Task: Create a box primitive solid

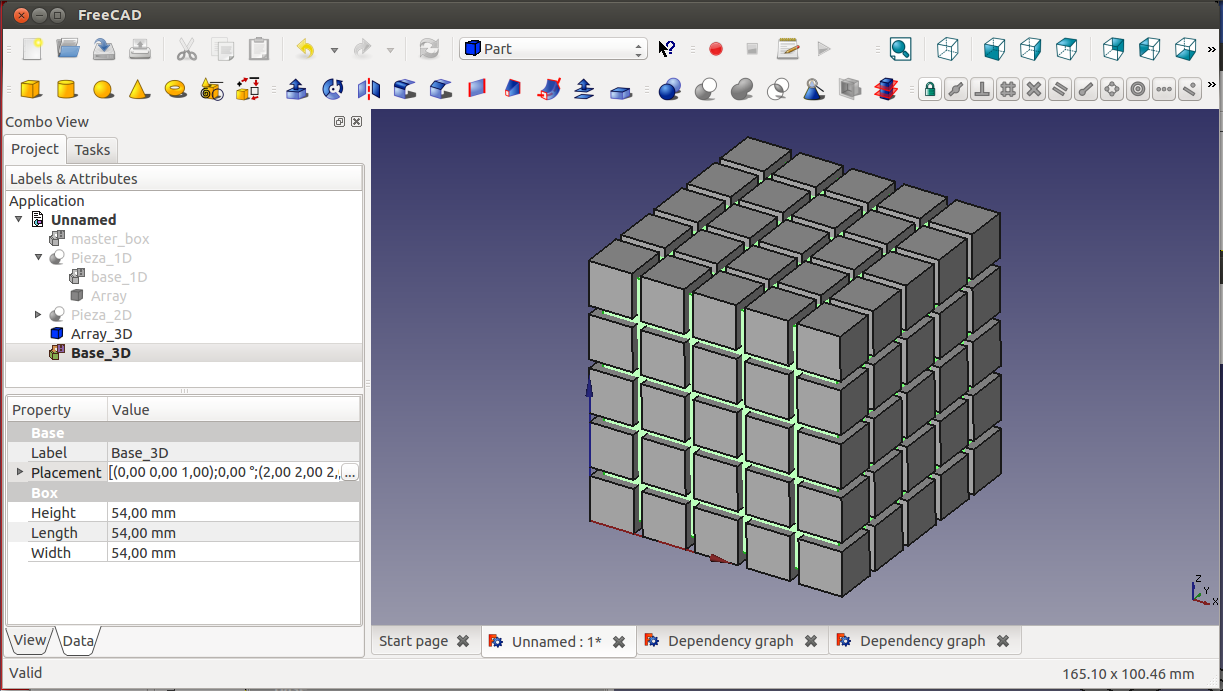Action: tap(31, 89)
